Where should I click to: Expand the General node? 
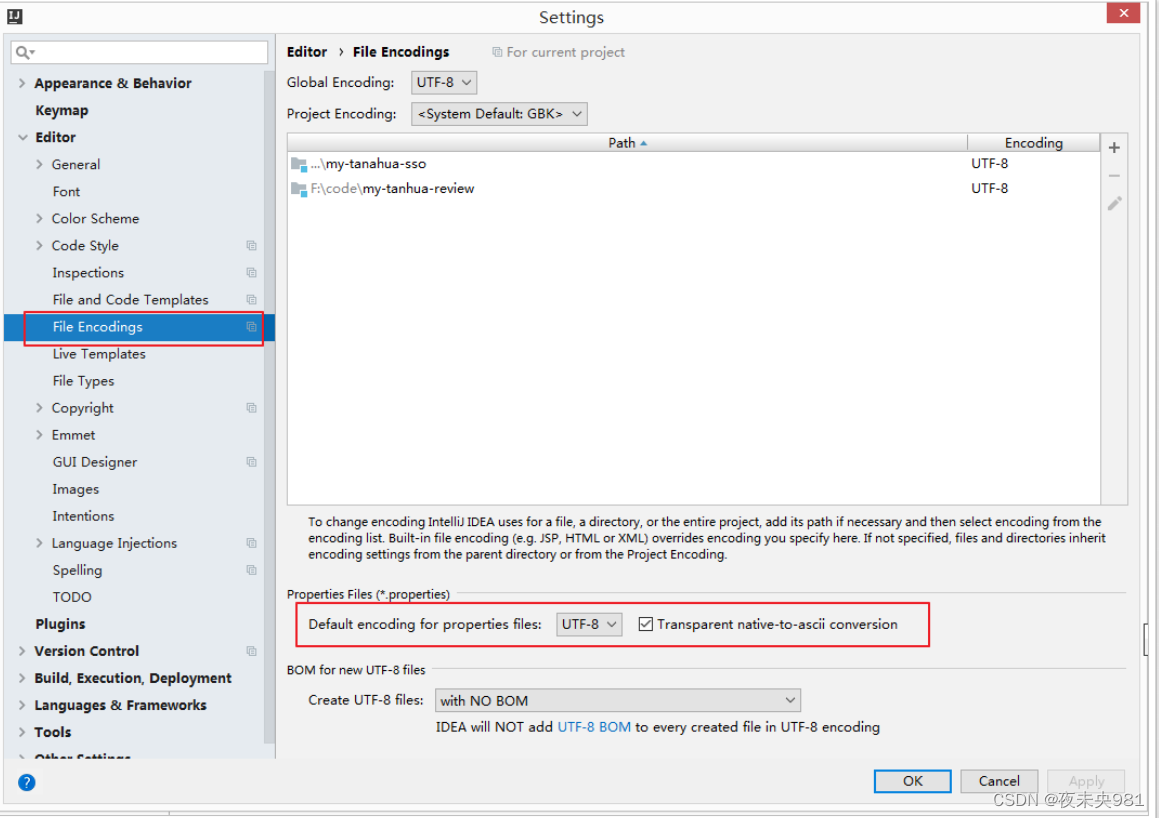[39, 165]
